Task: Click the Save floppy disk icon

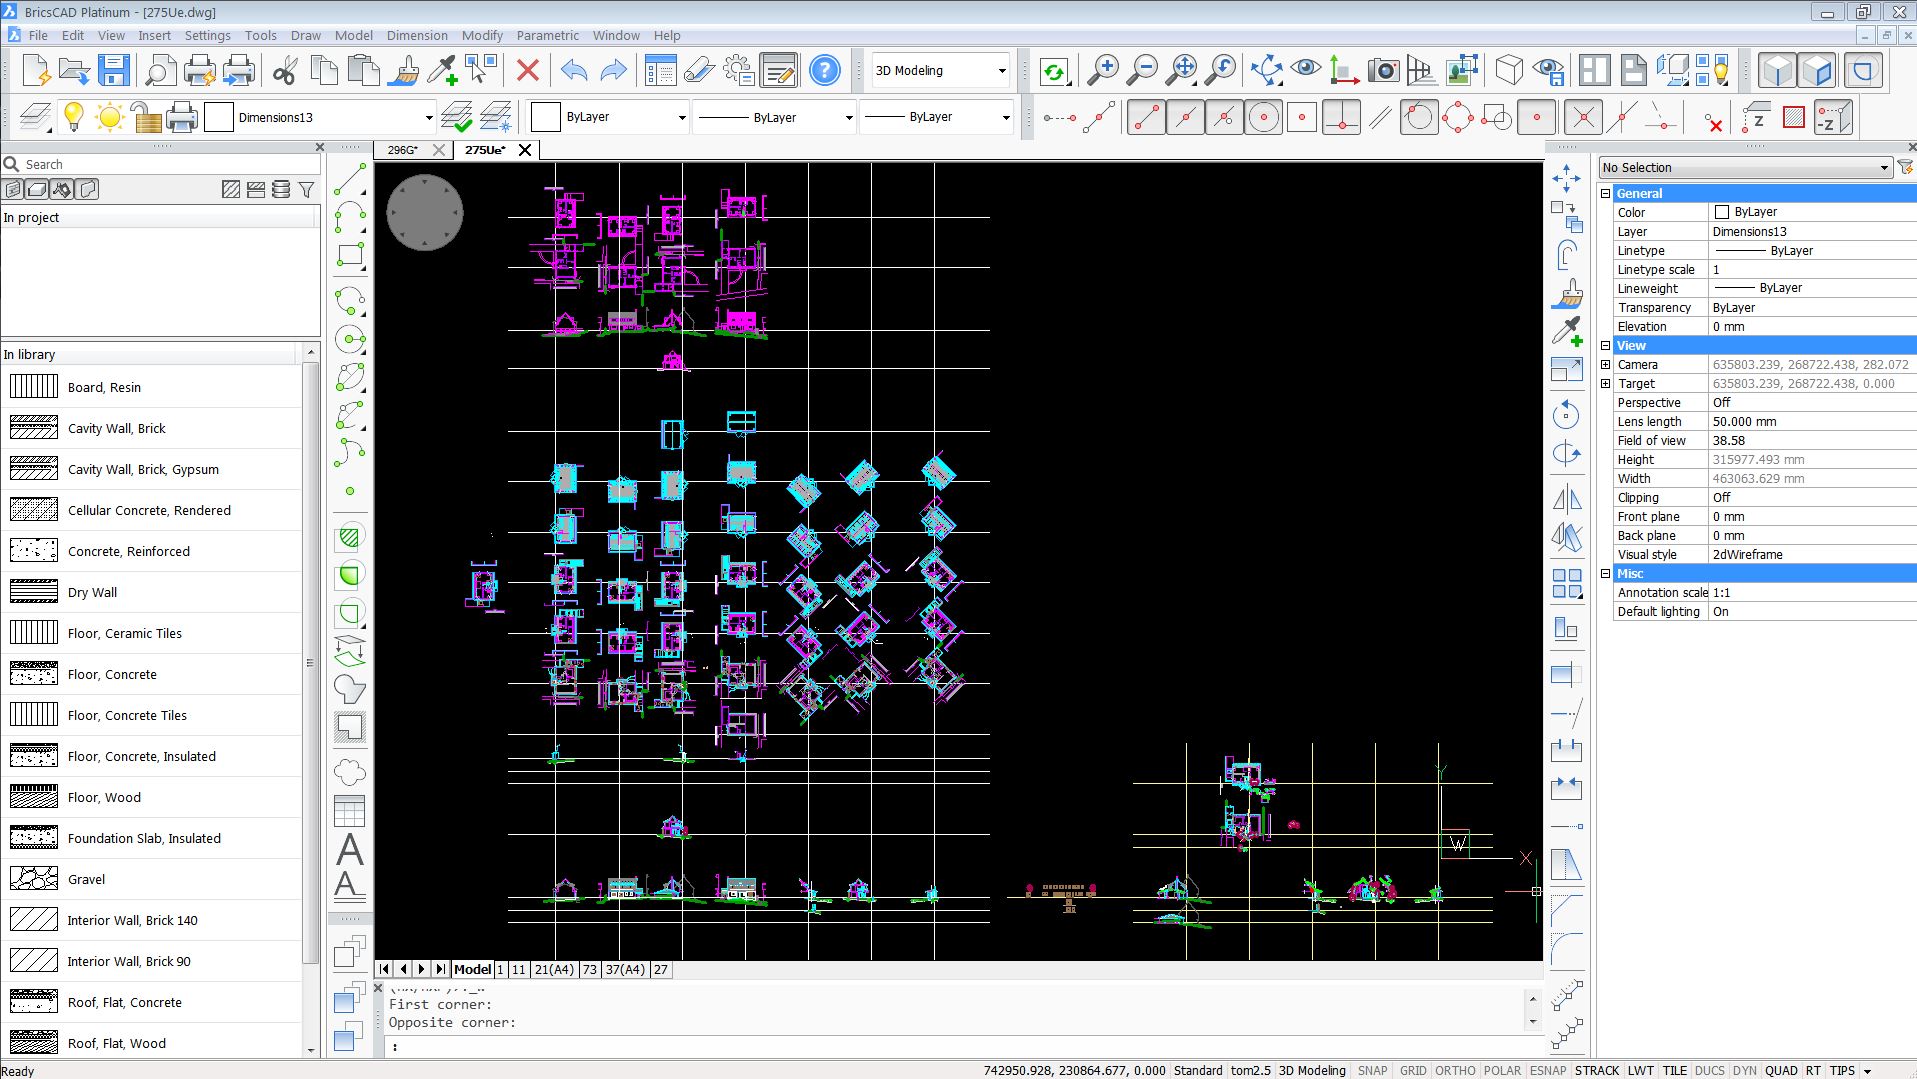Action: click(114, 71)
